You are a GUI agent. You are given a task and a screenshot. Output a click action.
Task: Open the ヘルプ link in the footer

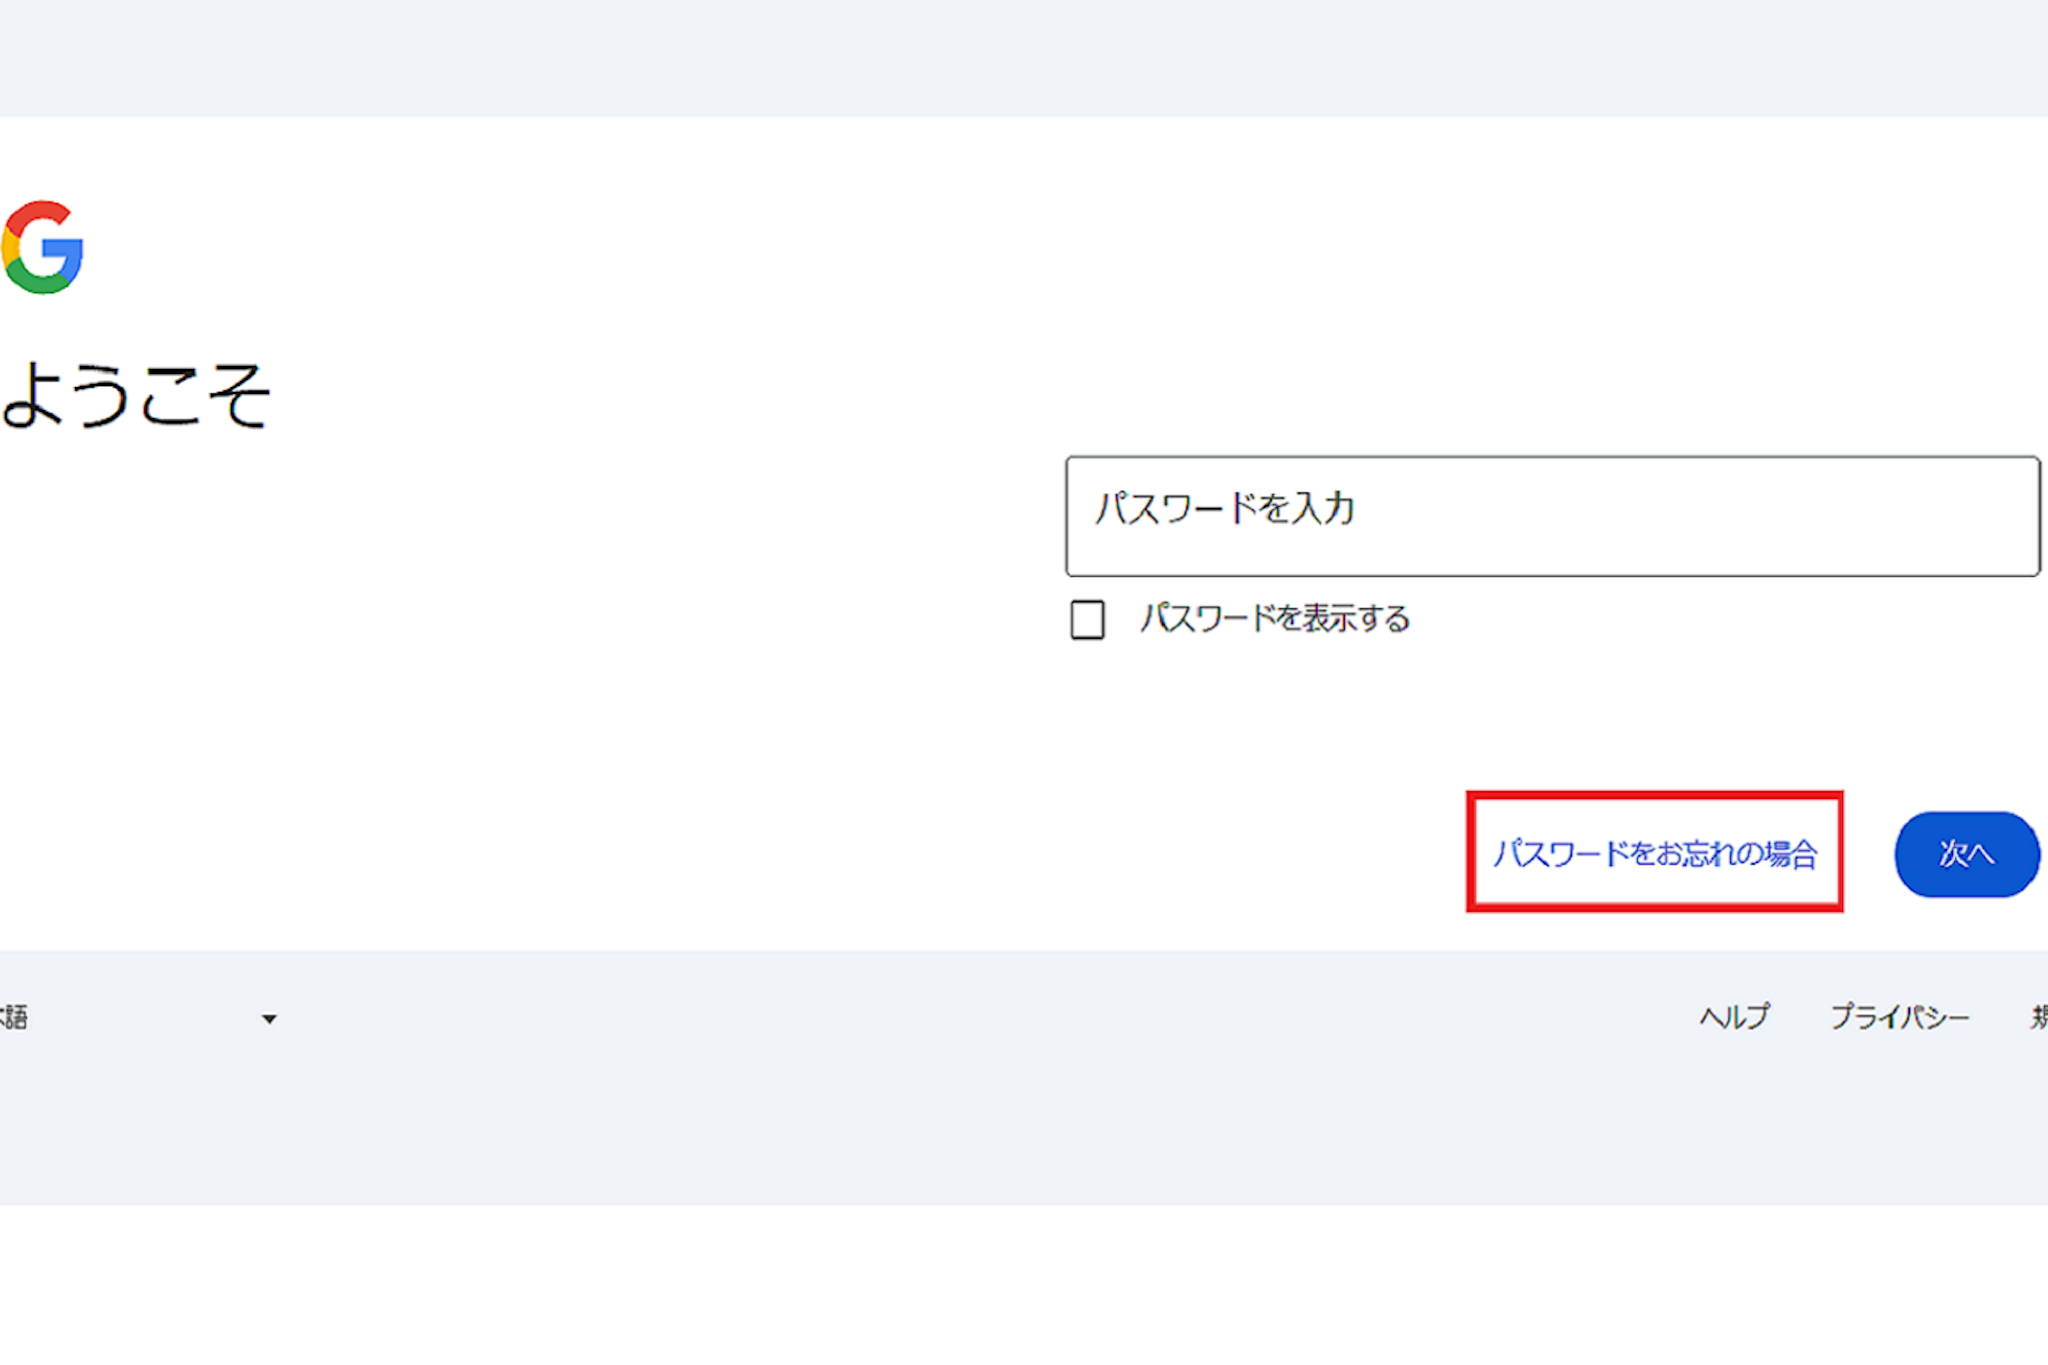pyautogui.click(x=1734, y=1017)
